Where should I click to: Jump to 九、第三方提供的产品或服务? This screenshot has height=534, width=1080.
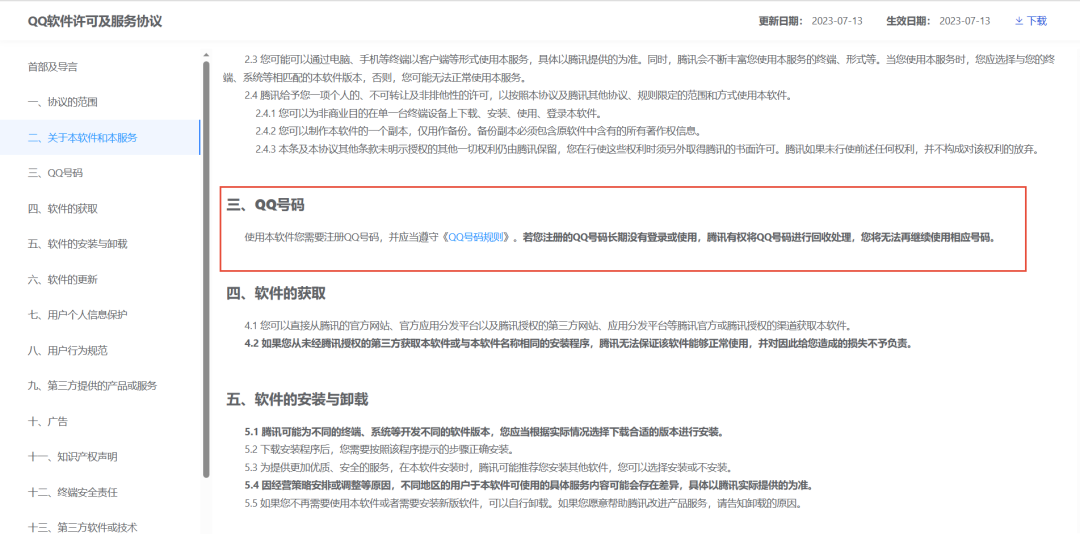tap(92, 386)
